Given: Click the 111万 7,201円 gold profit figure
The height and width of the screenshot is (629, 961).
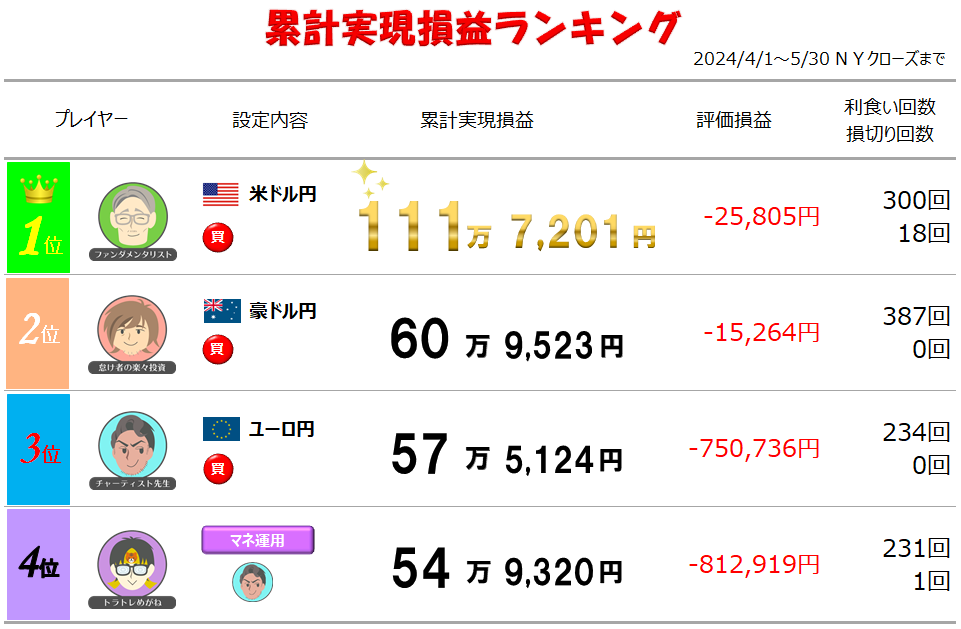Looking at the screenshot, I should (x=507, y=227).
